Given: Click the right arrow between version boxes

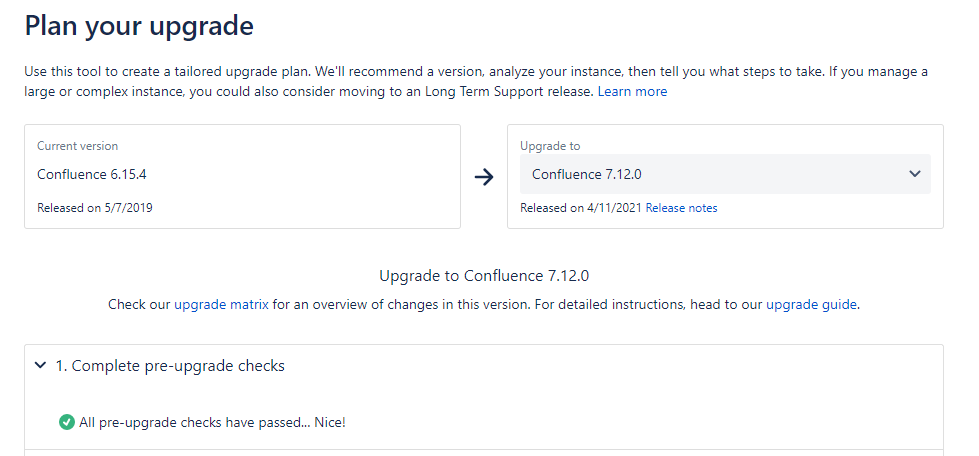Looking at the screenshot, I should 484,177.
